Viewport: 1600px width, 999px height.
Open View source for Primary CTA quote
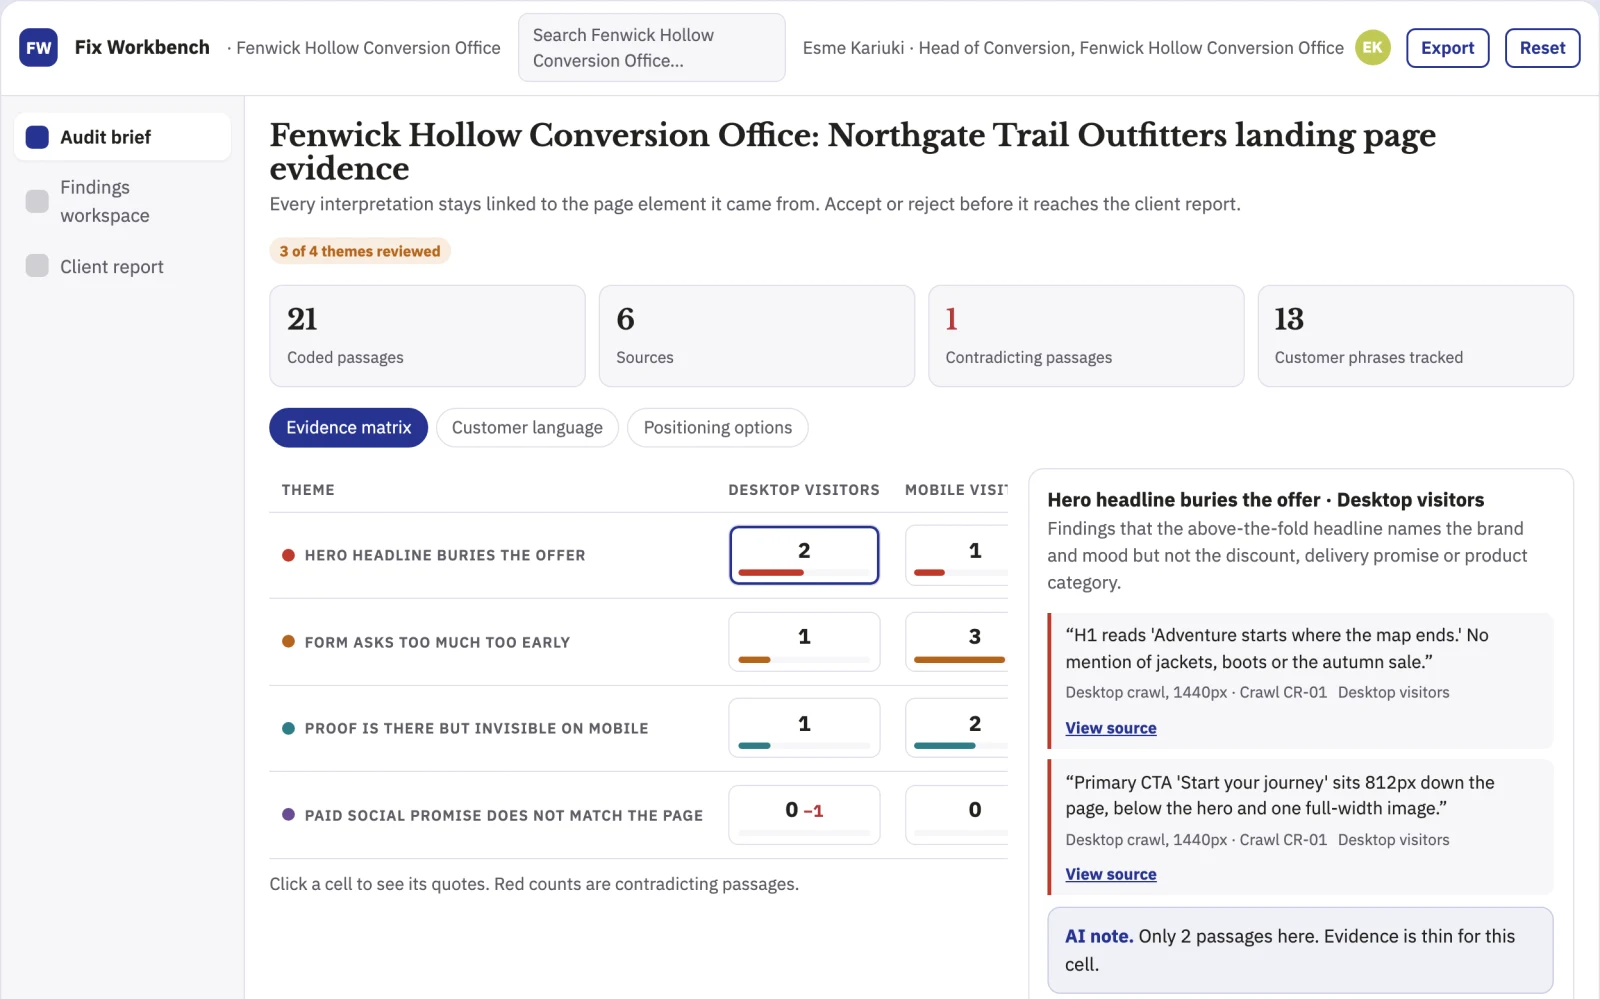[1110, 874]
